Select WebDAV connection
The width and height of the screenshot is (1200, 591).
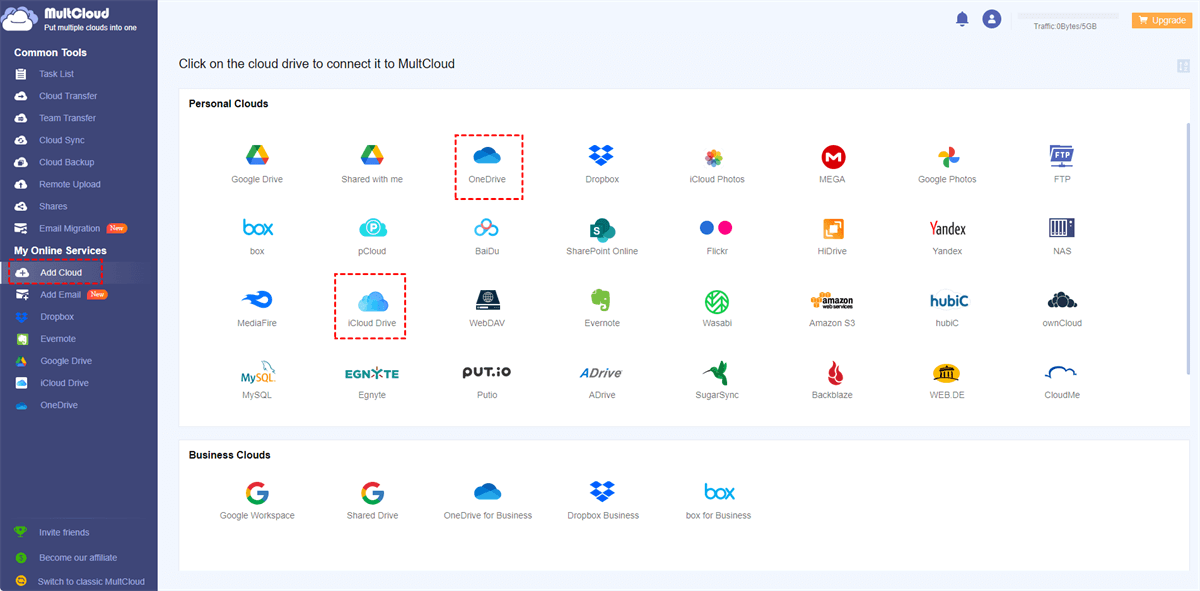point(487,309)
